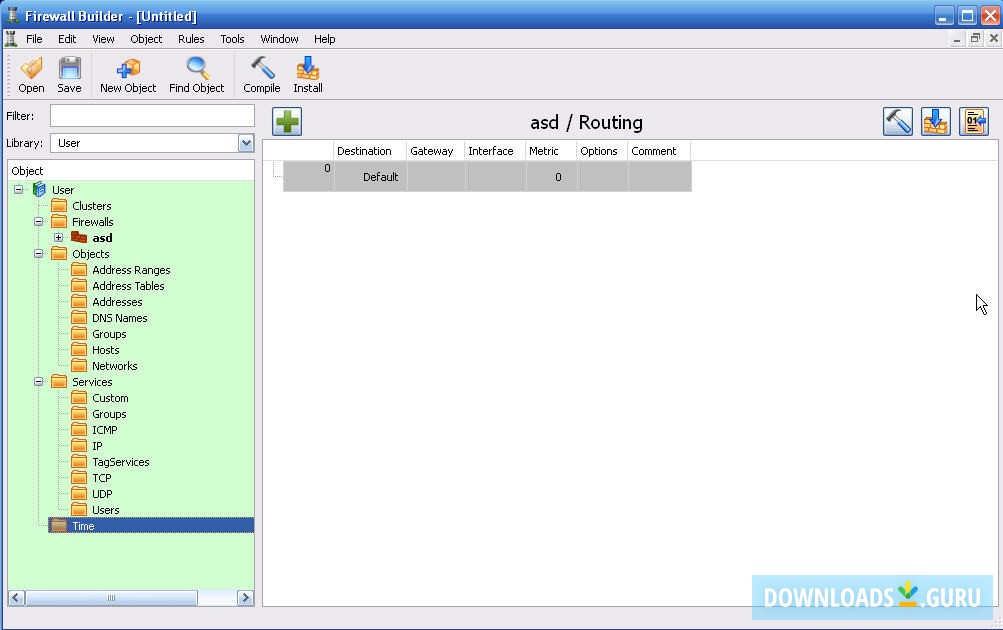
Task: Click the Object tree header
Action: [130, 171]
